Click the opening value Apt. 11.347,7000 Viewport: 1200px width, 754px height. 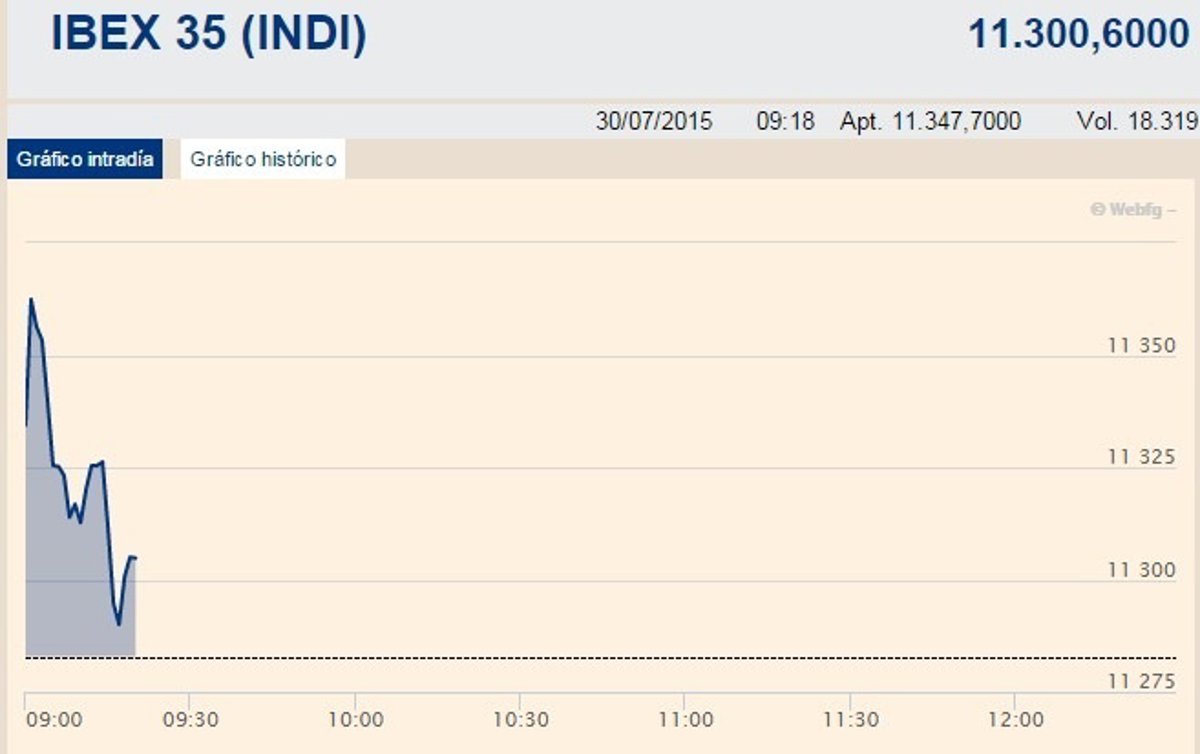tap(930, 122)
